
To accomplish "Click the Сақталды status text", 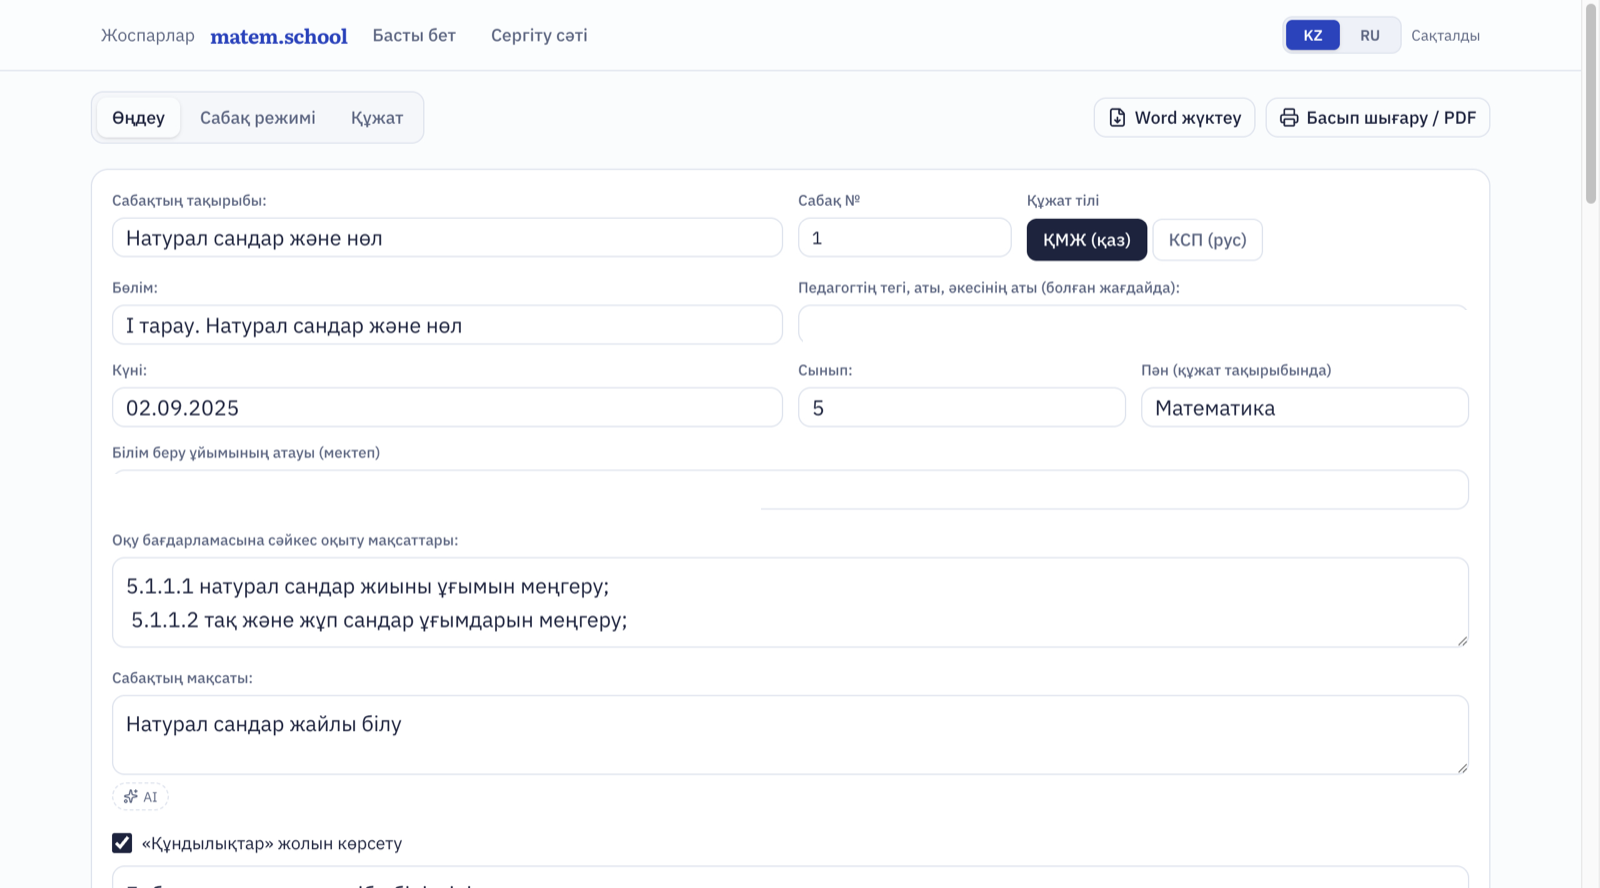I will tap(1445, 36).
